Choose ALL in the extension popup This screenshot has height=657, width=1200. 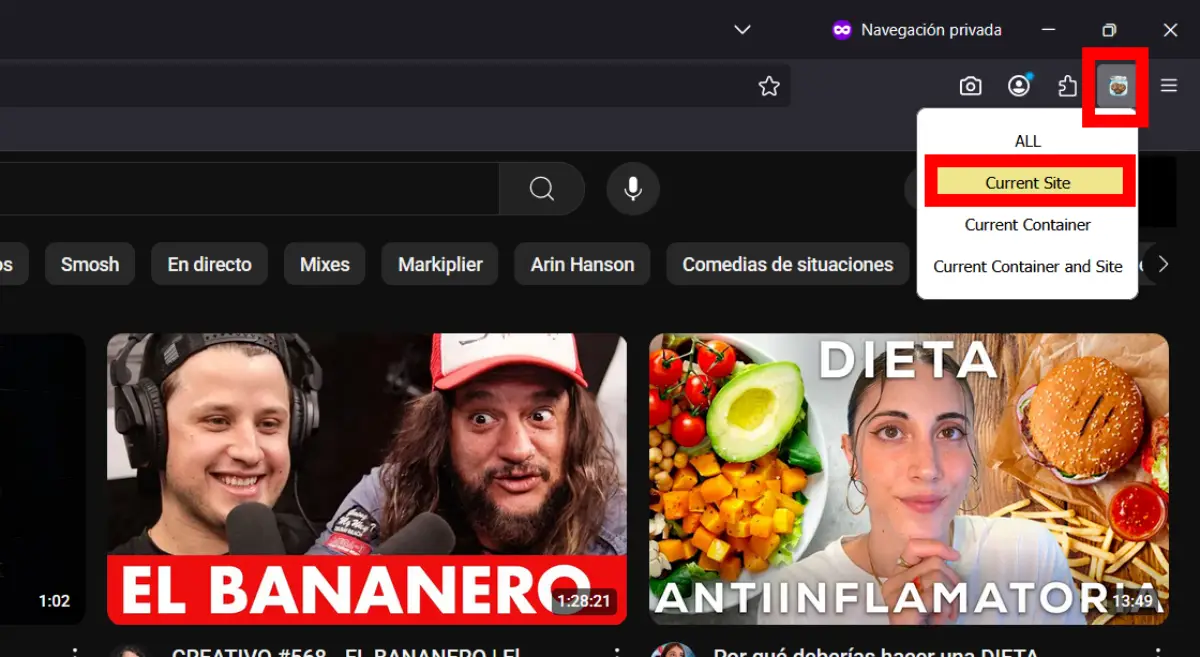click(1027, 141)
